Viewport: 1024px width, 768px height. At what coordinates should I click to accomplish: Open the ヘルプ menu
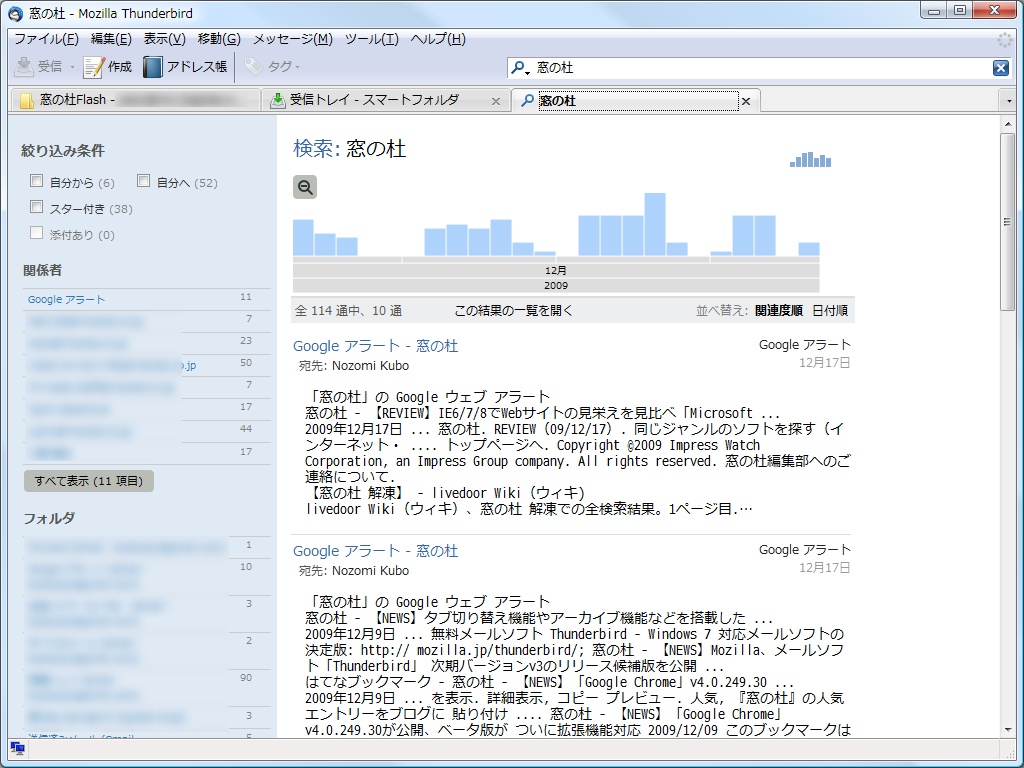pos(438,39)
